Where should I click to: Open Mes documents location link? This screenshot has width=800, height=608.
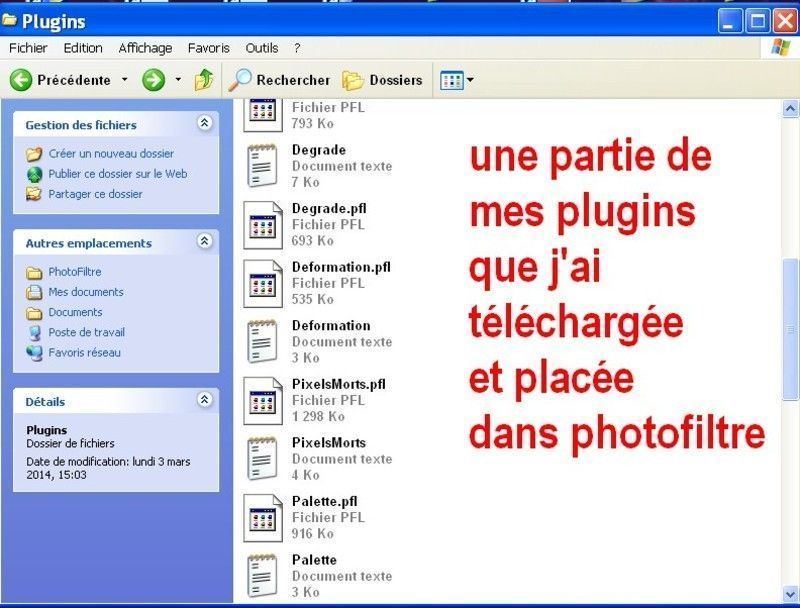[86, 292]
